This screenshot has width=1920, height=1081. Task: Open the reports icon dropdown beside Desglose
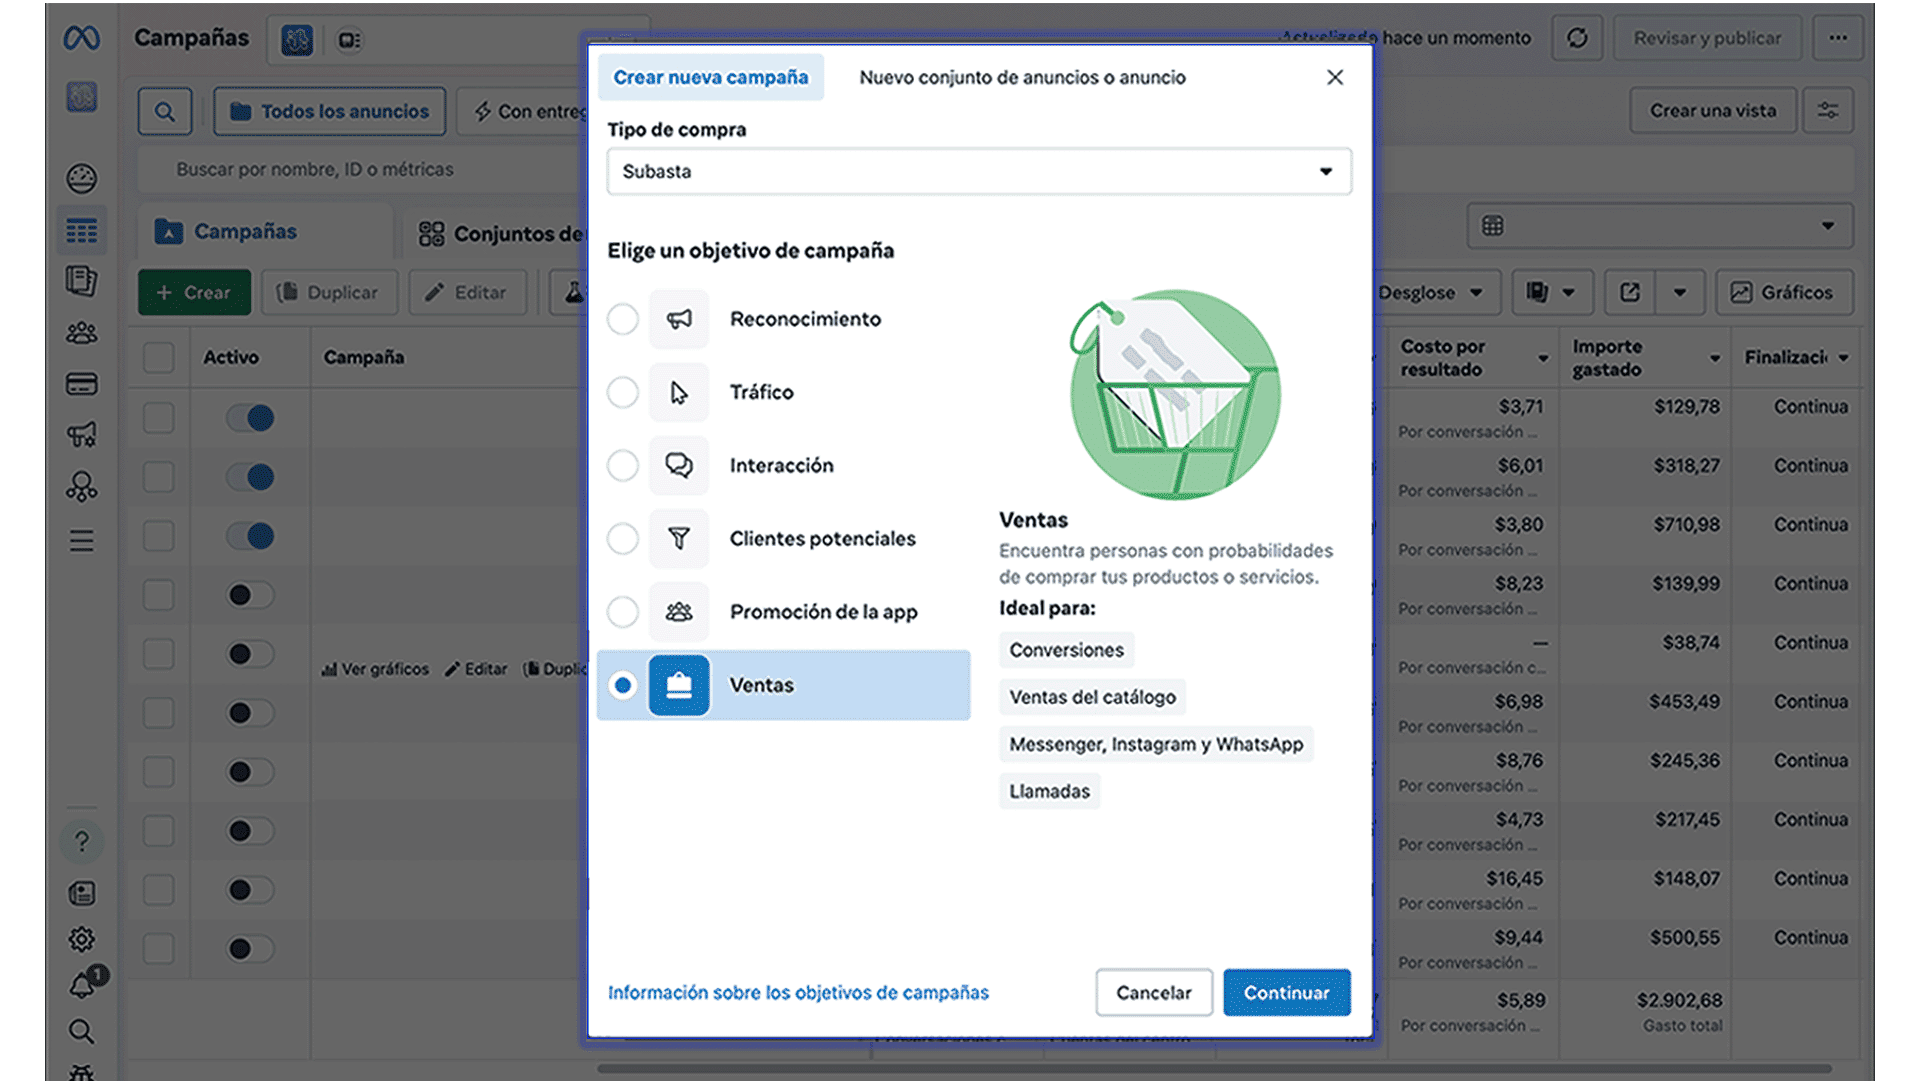1551,292
